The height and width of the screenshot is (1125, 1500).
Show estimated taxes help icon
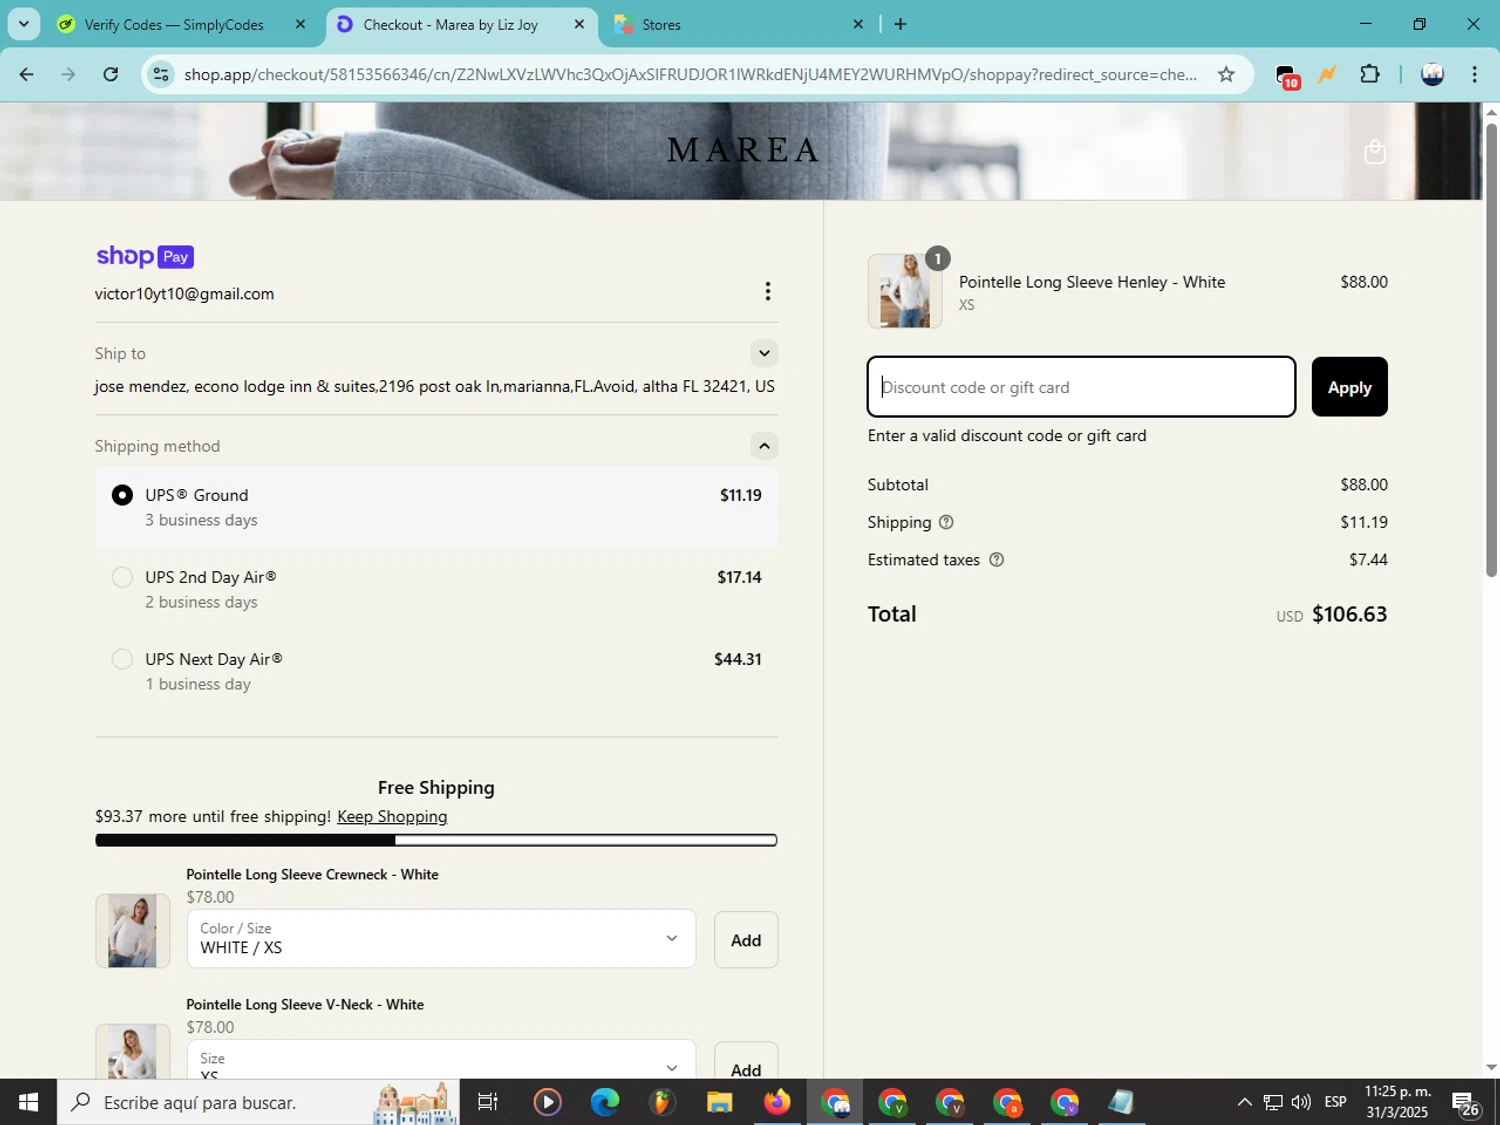click(x=996, y=560)
